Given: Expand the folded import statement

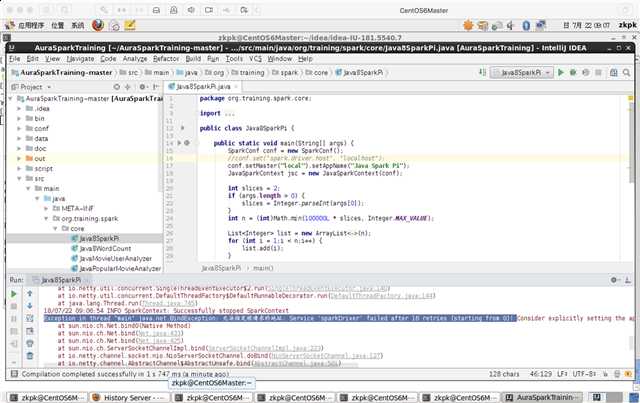Looking at the screenshot, I should (x=229, y=114).
